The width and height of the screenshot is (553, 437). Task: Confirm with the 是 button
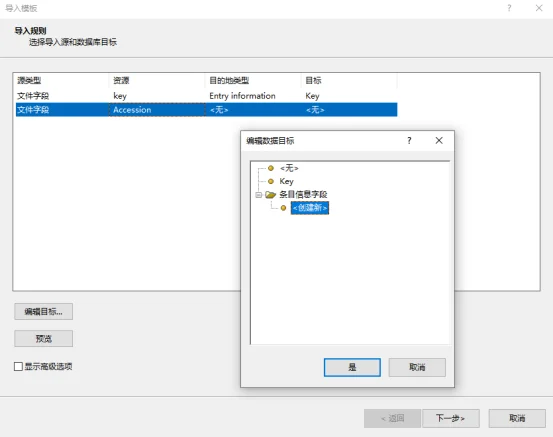(x=352, y=367)
